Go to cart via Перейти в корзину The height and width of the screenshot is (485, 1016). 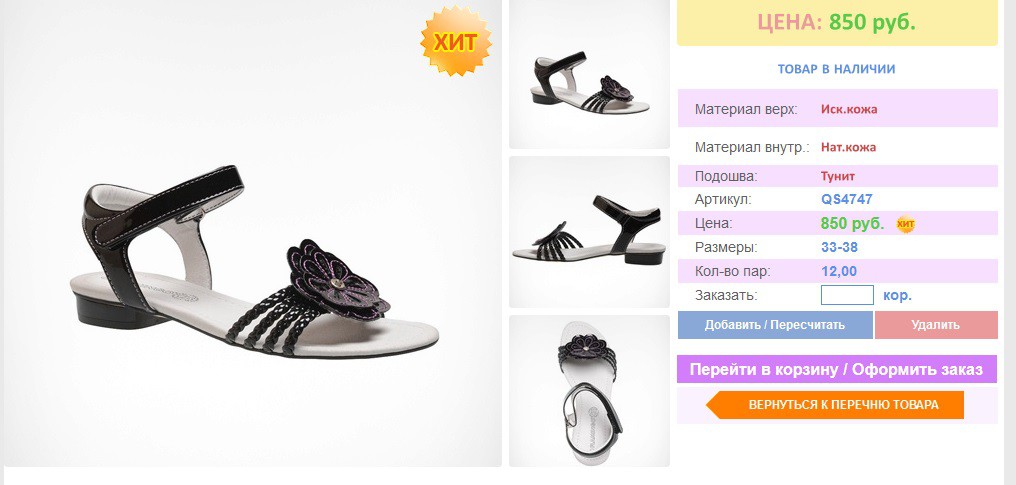pos(837,369)
